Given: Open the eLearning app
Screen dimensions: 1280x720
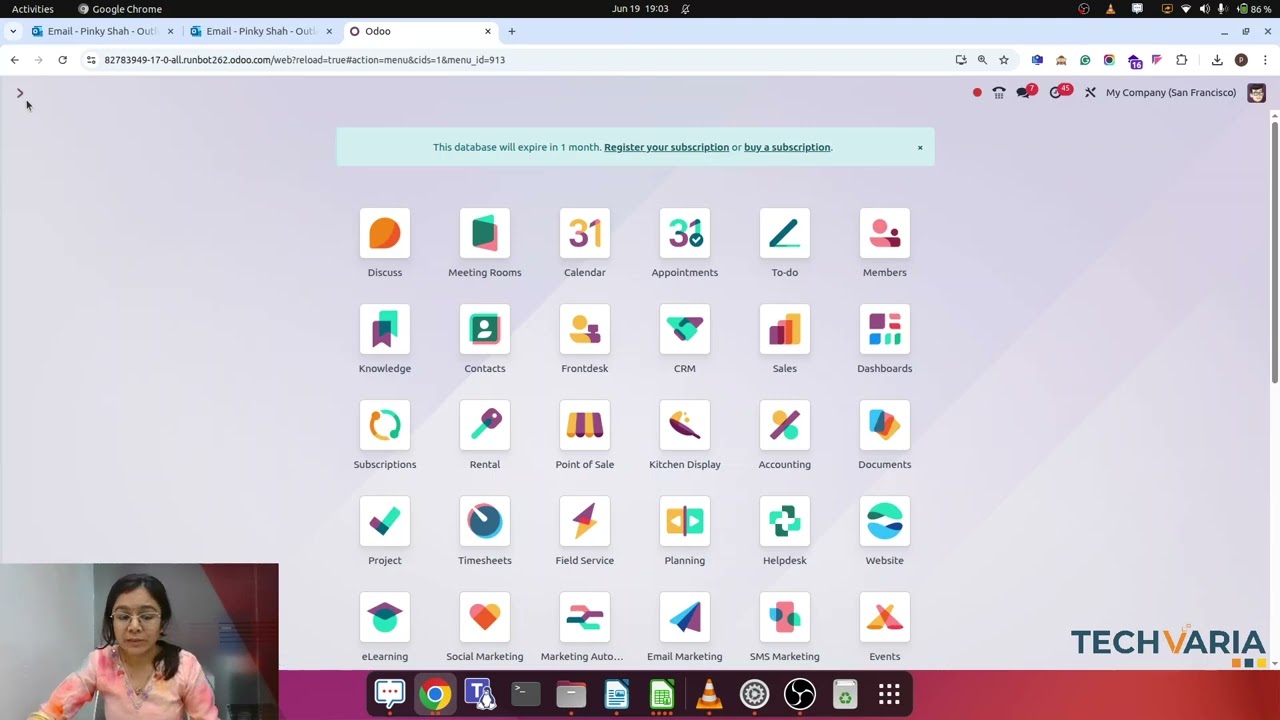Looking at the screenshot, I should [385, 618].
